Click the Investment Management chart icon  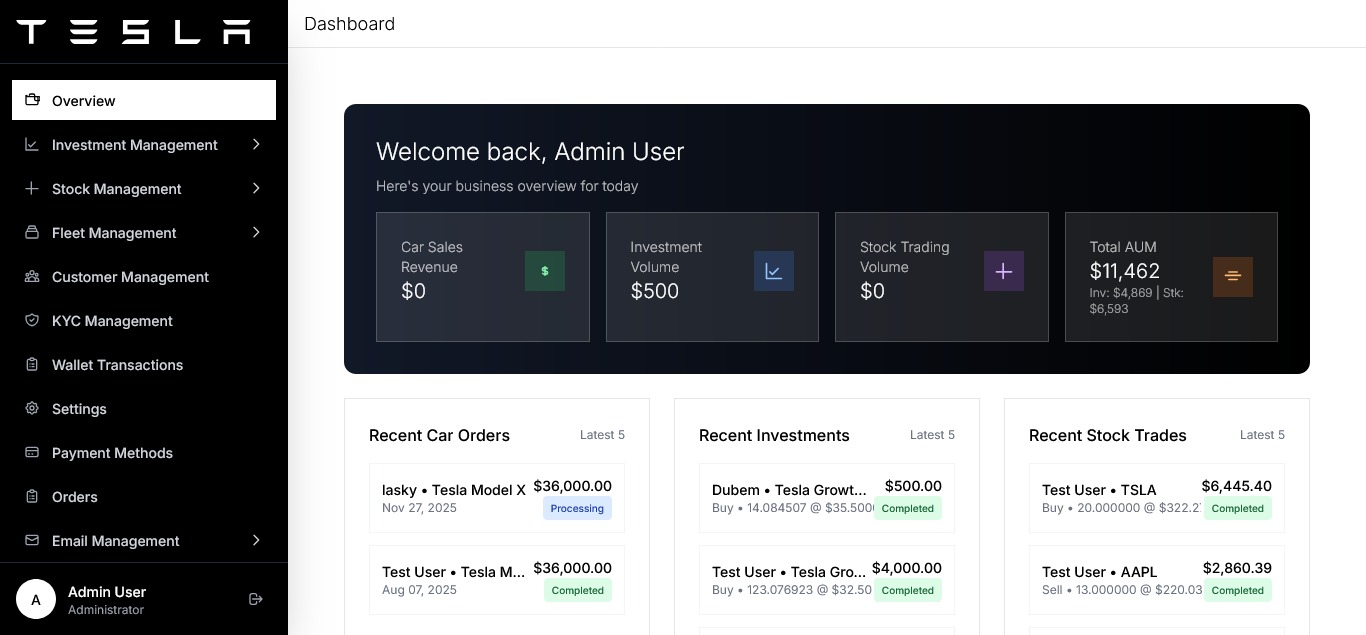[x=32, y=144]
